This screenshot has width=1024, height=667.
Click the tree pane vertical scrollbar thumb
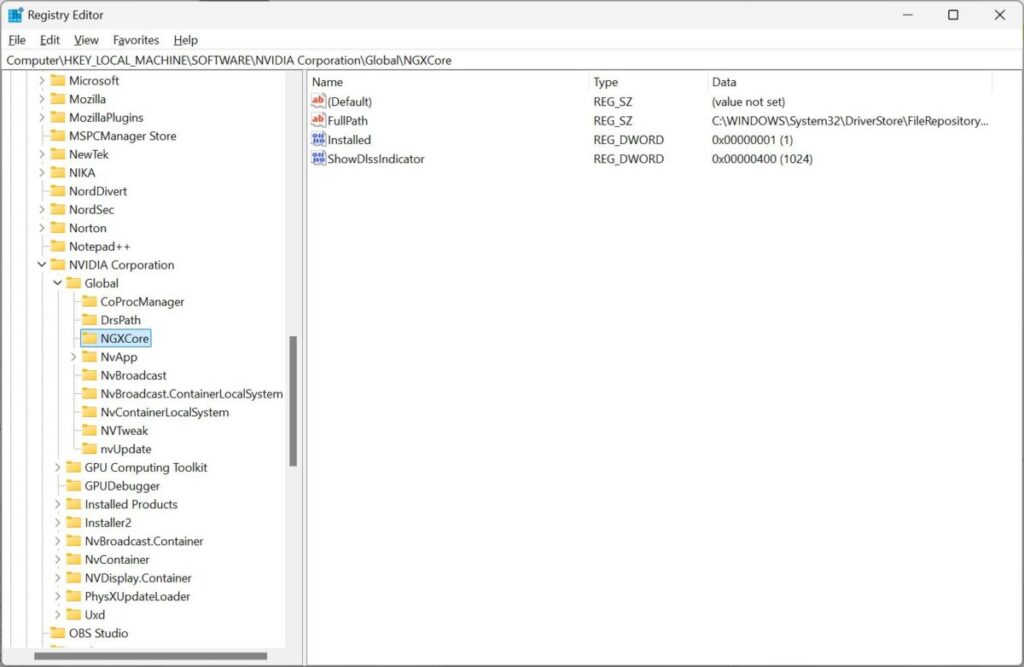point(293,401)
